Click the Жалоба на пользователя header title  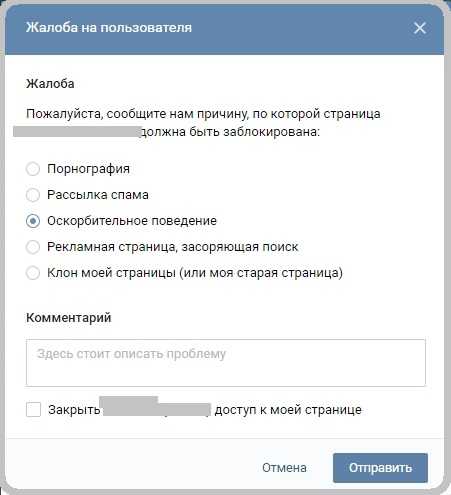(109, 27)
